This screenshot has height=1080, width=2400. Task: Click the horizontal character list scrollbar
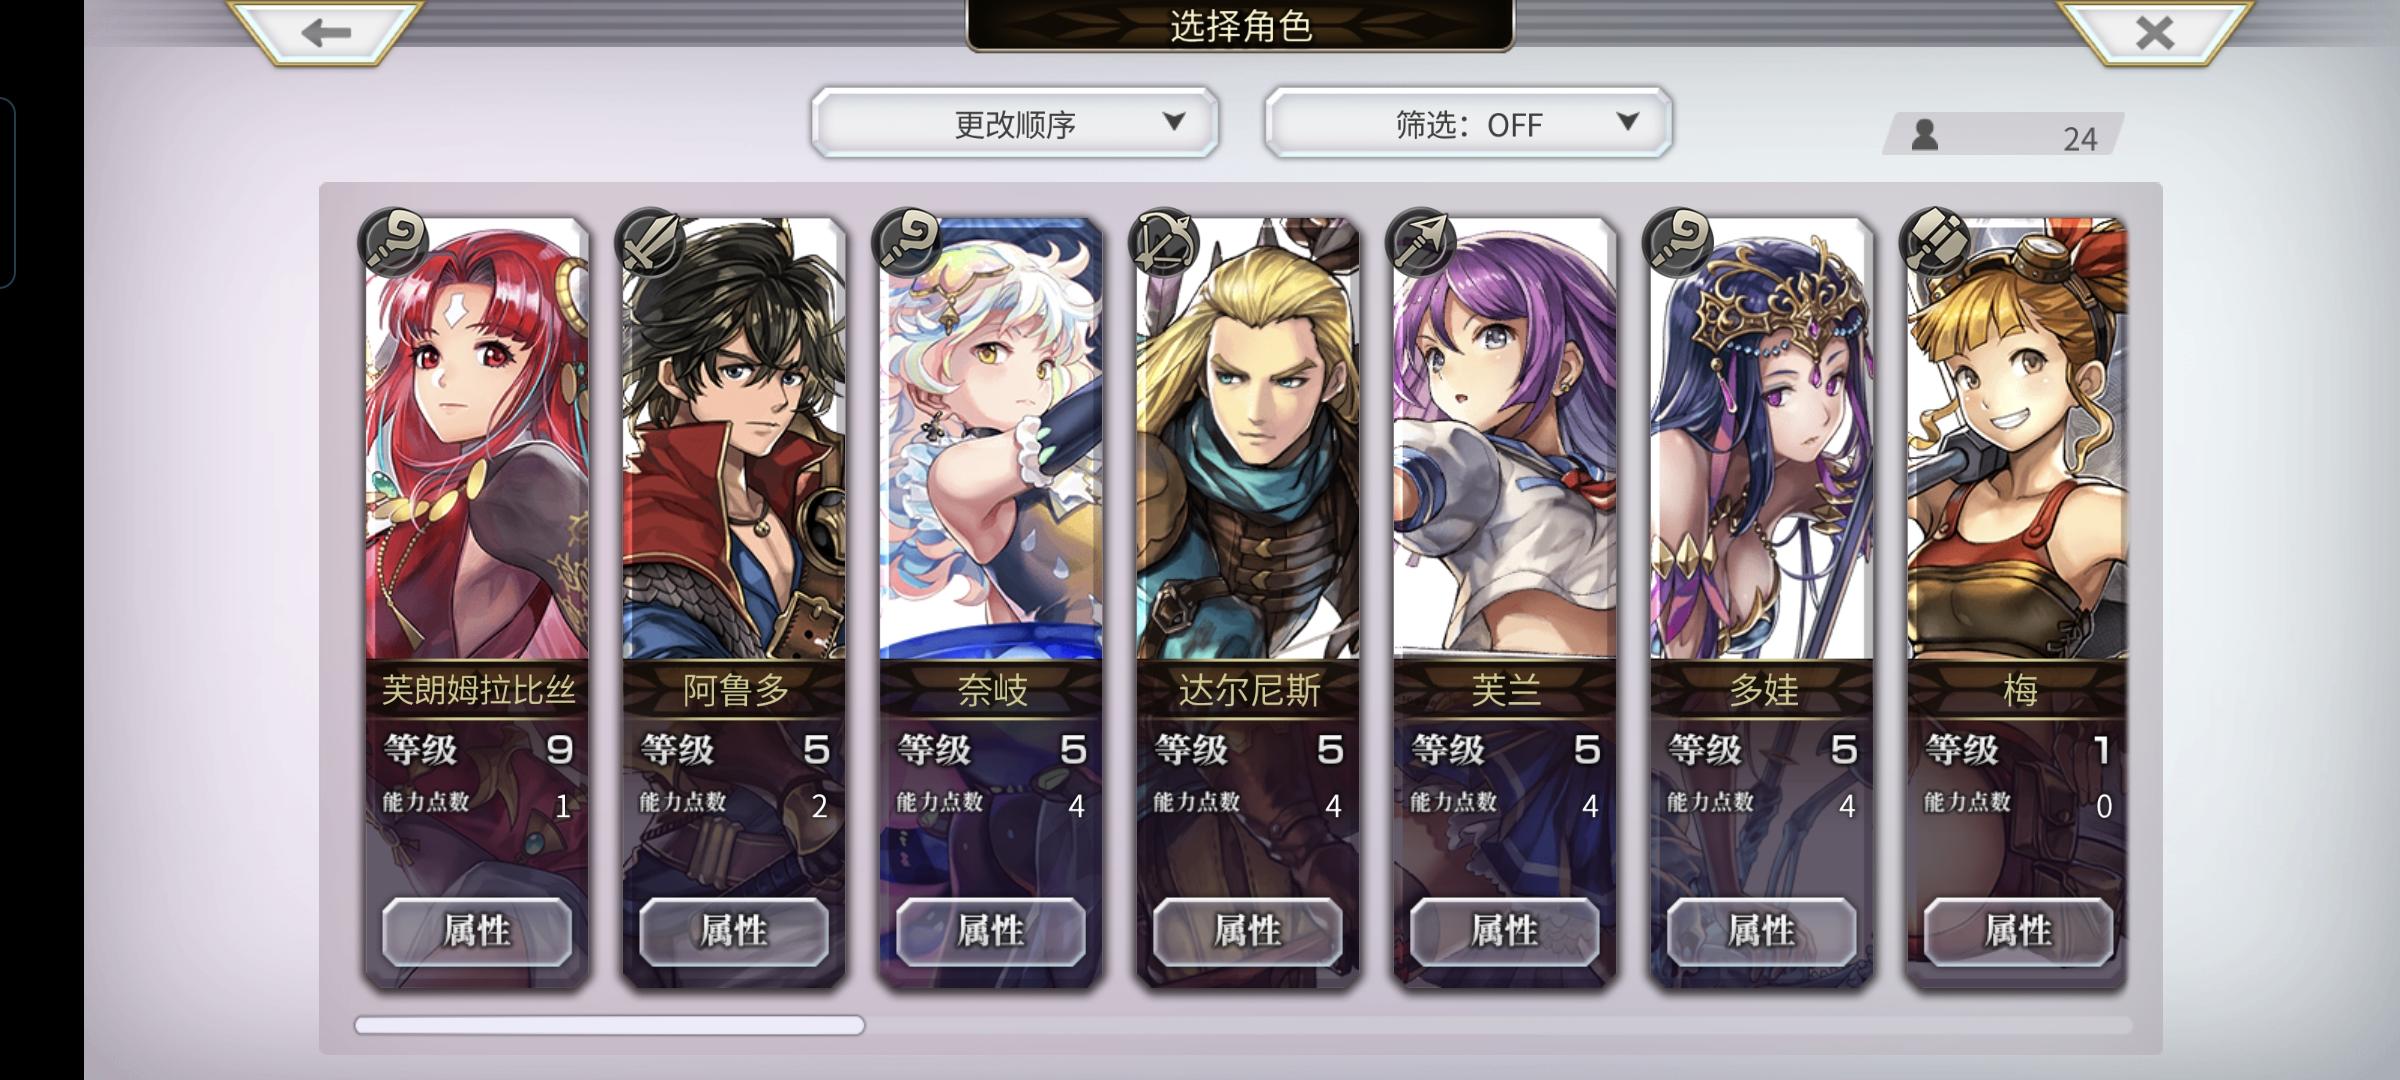(609, 1025)
